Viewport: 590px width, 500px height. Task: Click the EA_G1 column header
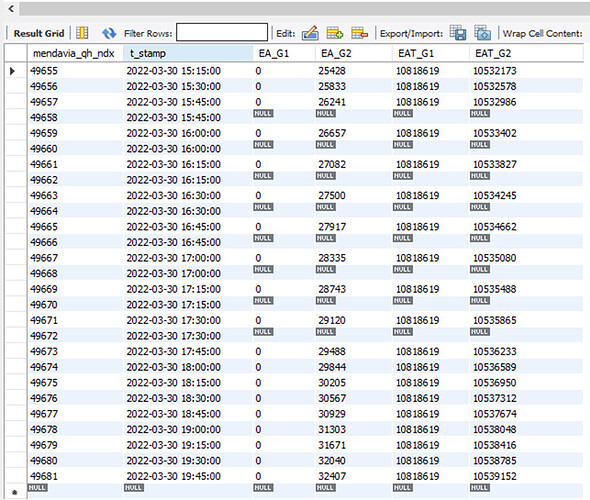pyautogui.click(x=284, y=53)
